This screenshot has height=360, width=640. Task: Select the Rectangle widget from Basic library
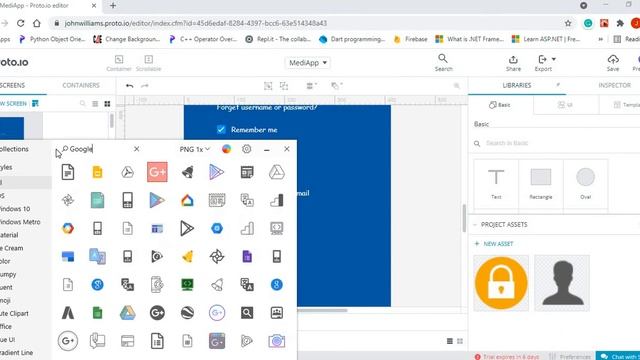541,184
